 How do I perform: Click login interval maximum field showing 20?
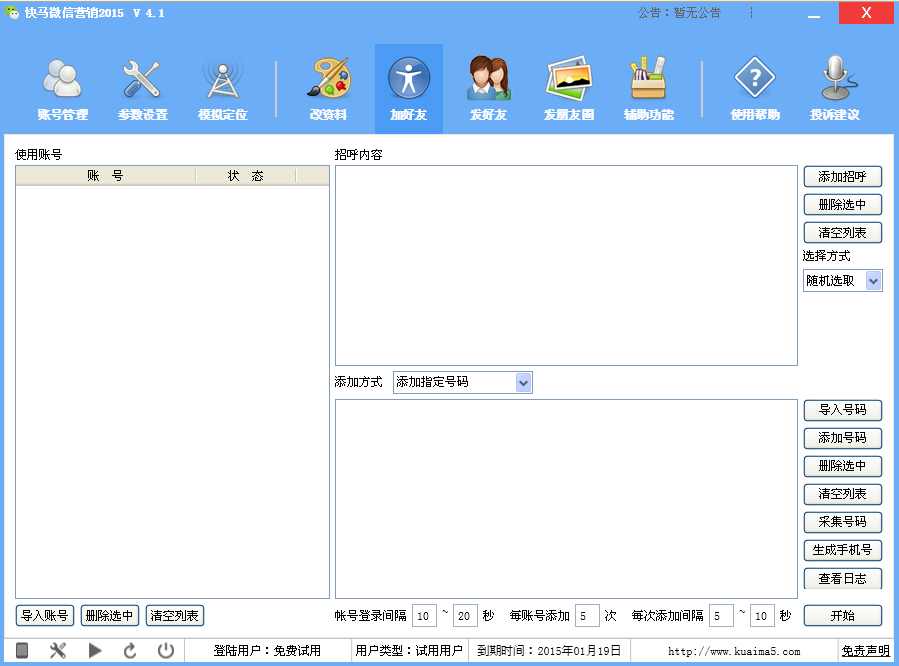465,616
